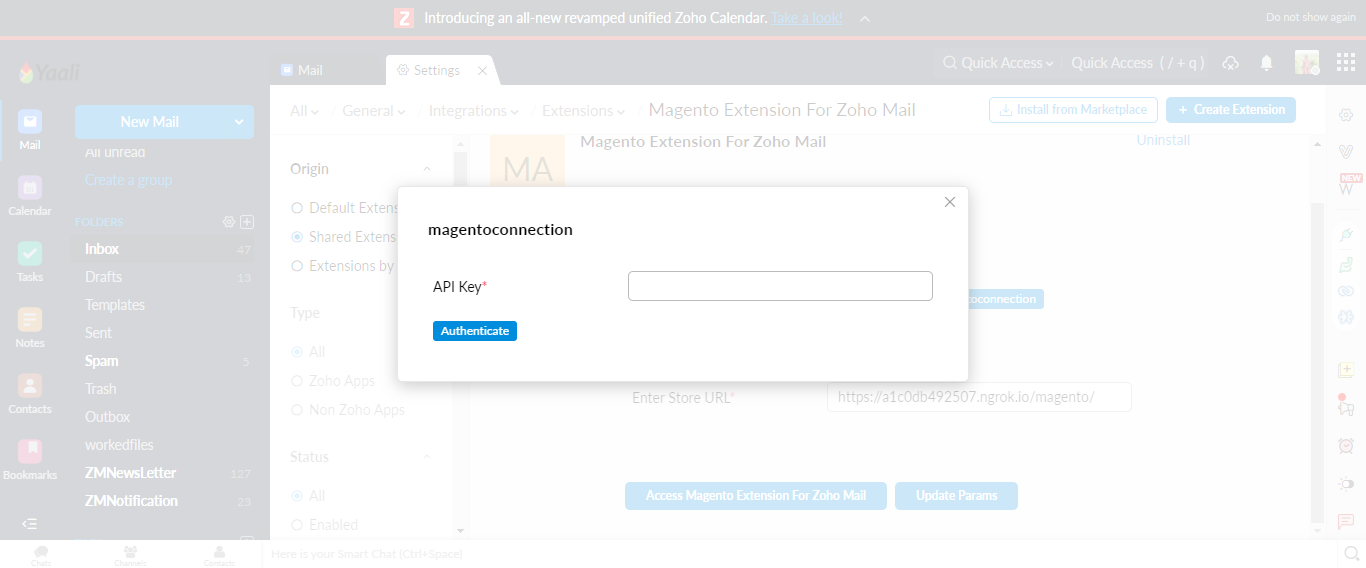
Task: Open the Notes app icon
Action: click(x=30, y=320)
